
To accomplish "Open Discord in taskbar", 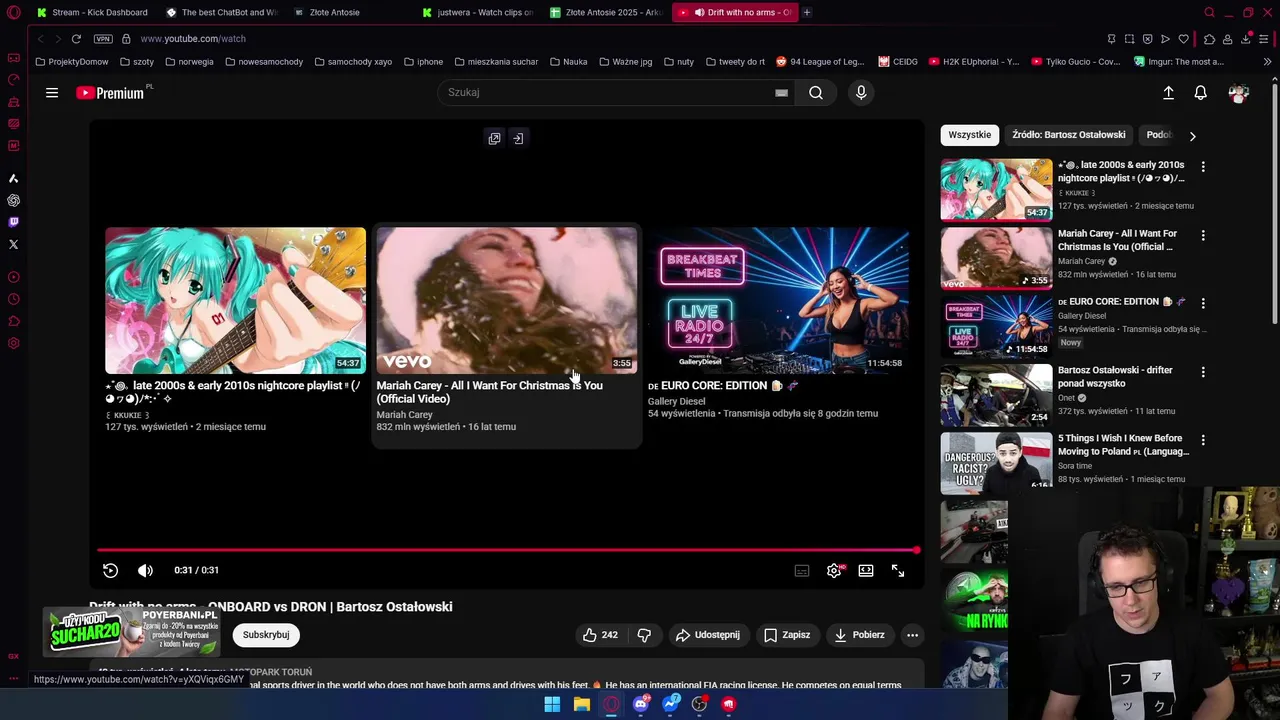I will coord(641,704).
